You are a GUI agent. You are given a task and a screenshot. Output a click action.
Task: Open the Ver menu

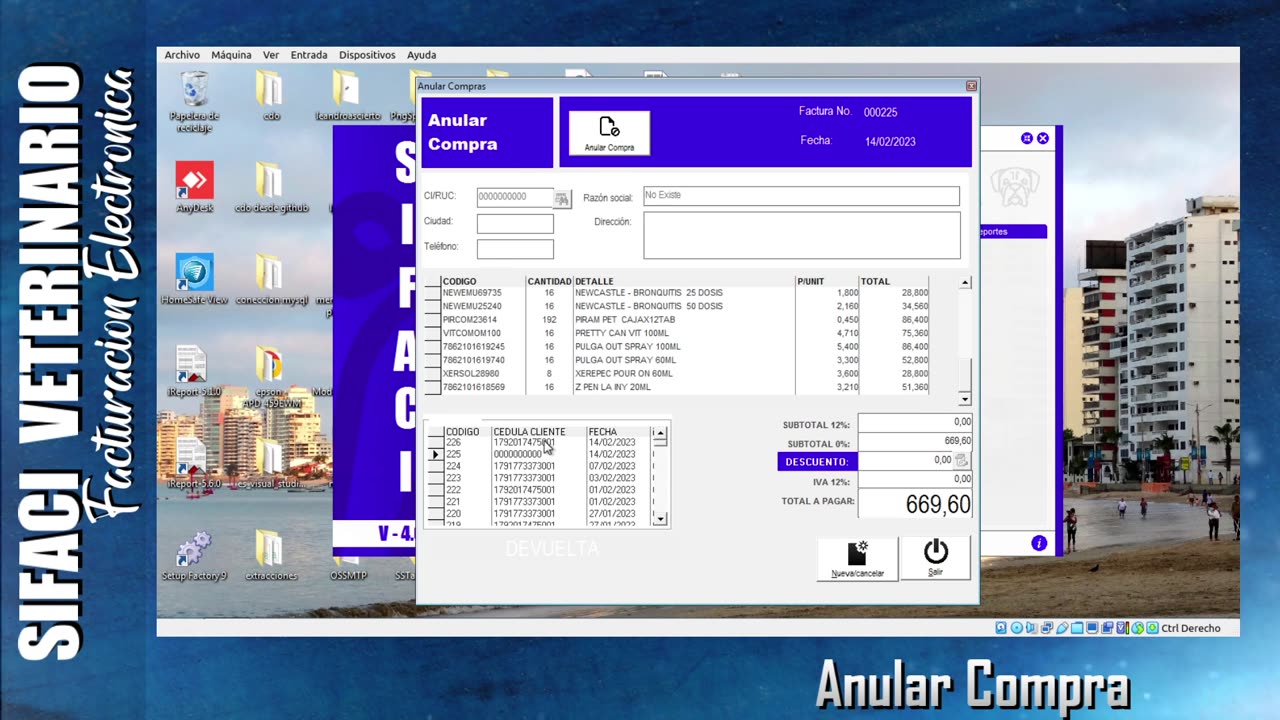271,55
